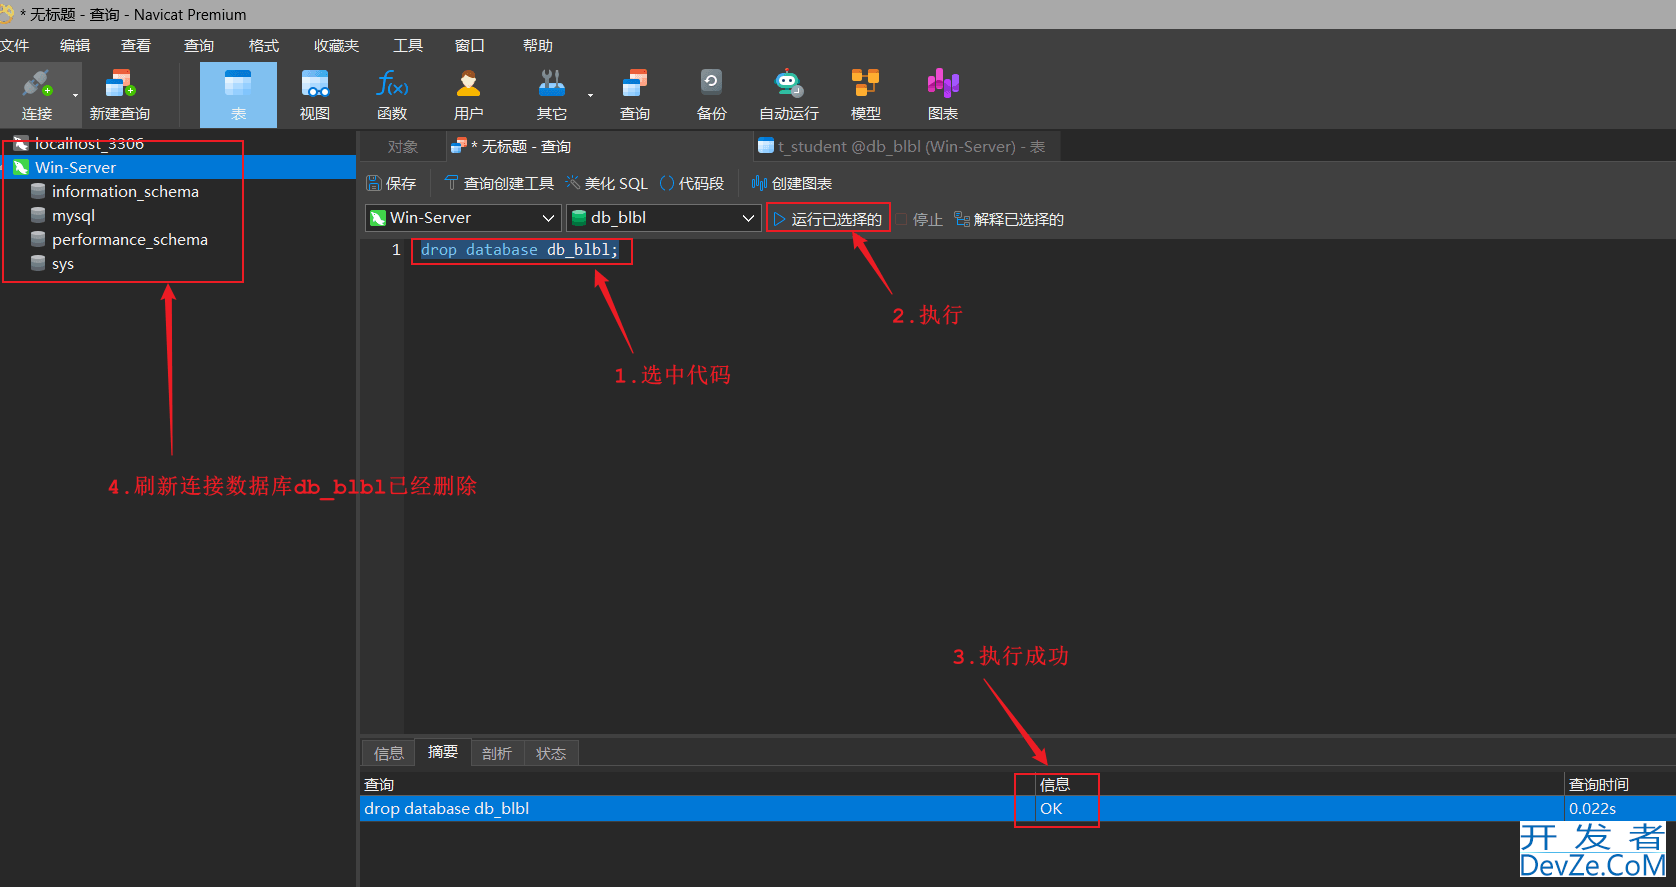This screenshot has height=887, width=1676.
Task: Click Beautify SQL (美化 SQL)
Action: (607, 183)
